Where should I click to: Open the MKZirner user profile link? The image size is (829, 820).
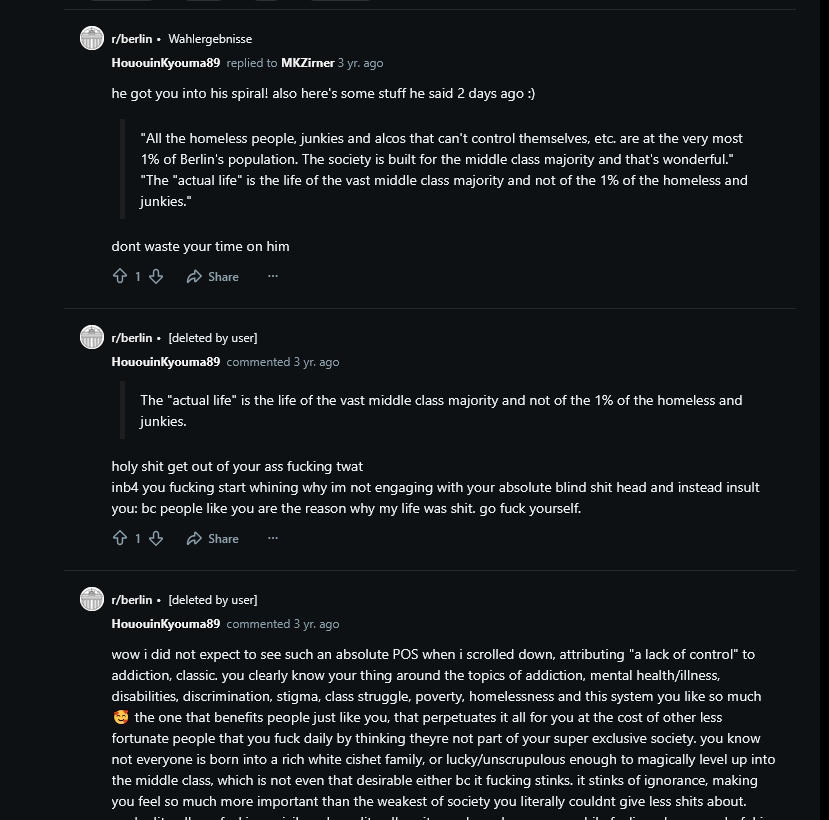[308, 63]
